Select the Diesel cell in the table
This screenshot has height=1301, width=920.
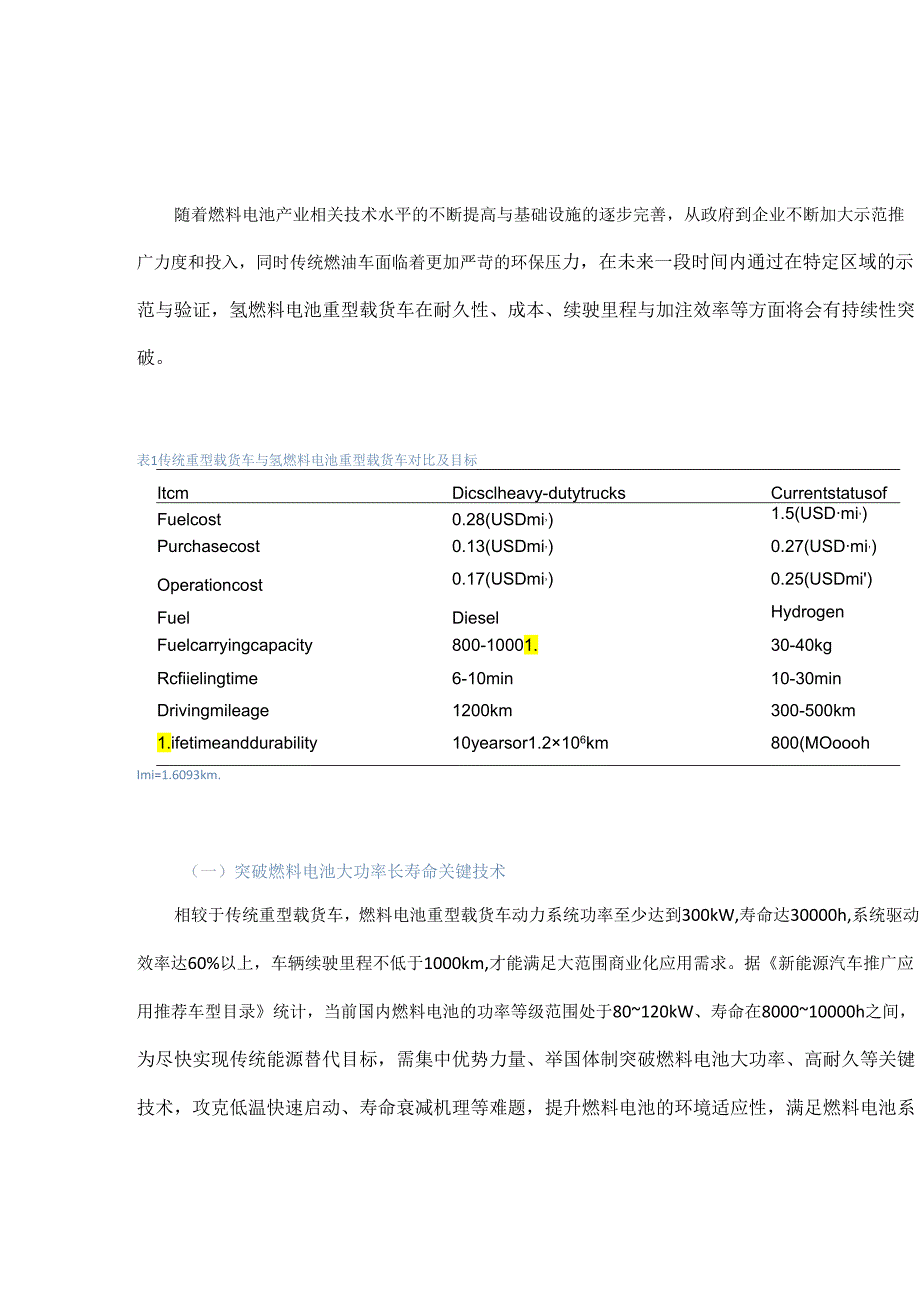[x=478, y=617]
